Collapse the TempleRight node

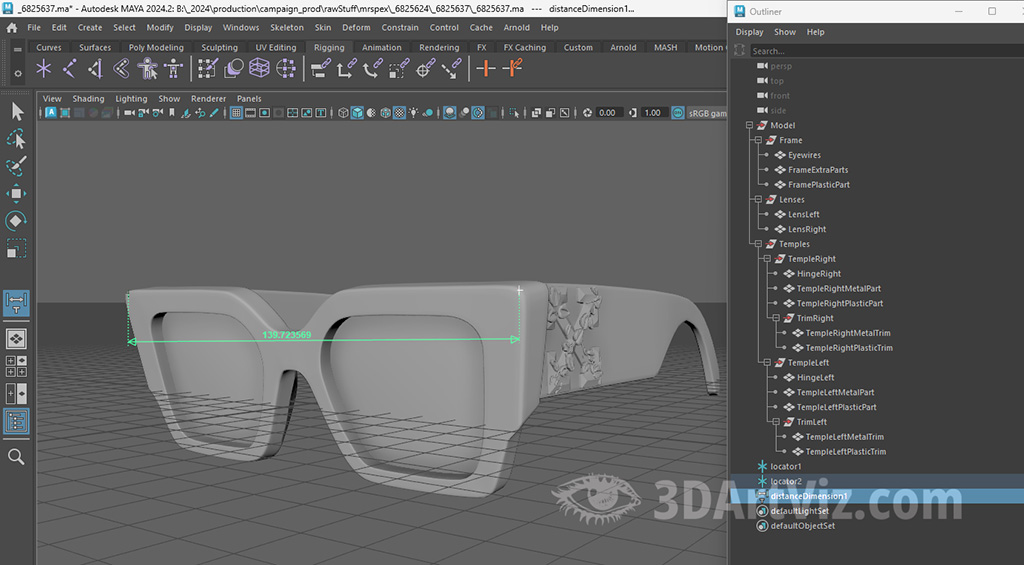point(766,259)
